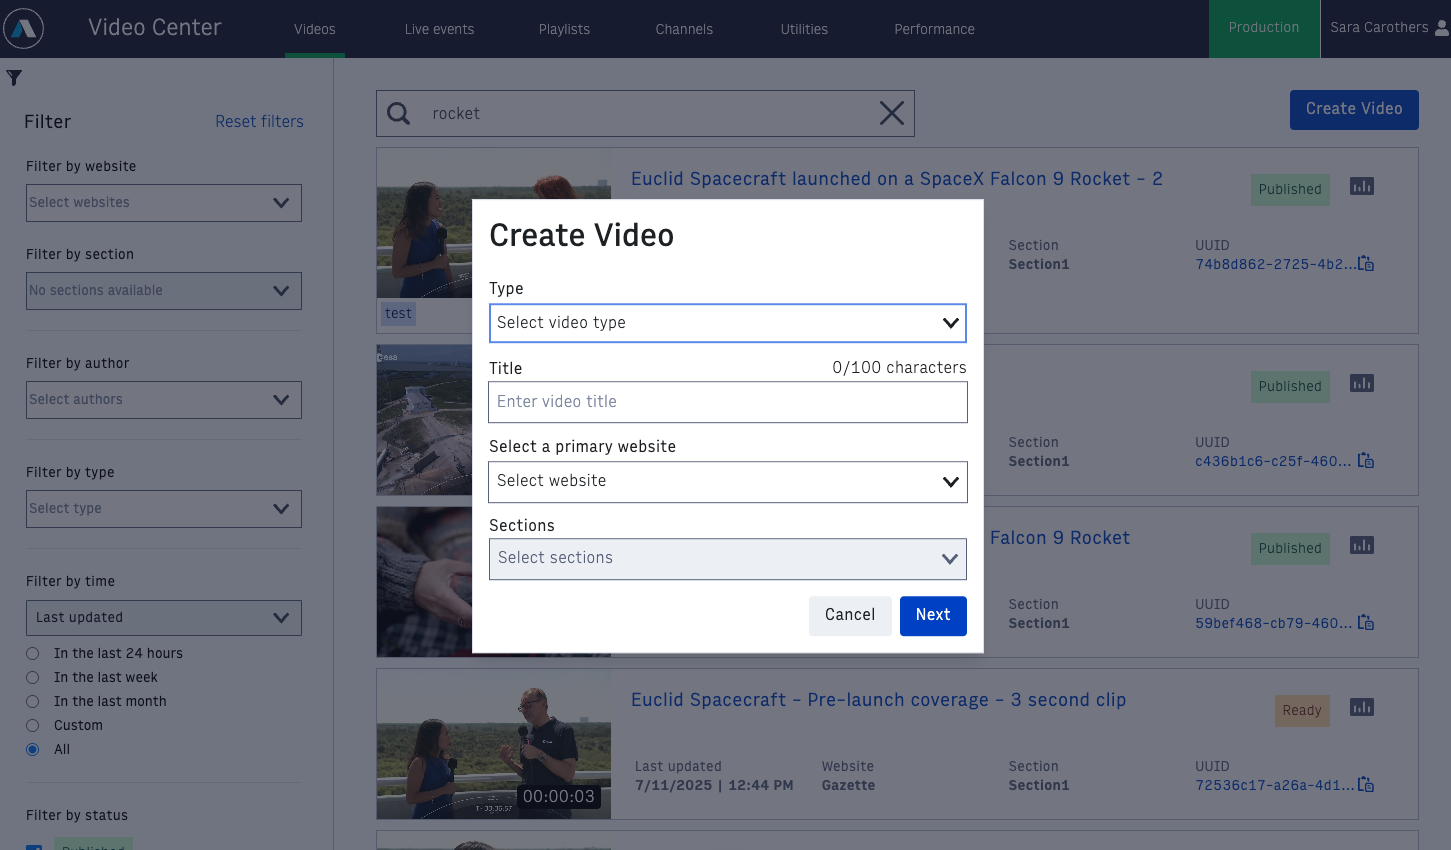Select the Custom time option

pos(33,725)
